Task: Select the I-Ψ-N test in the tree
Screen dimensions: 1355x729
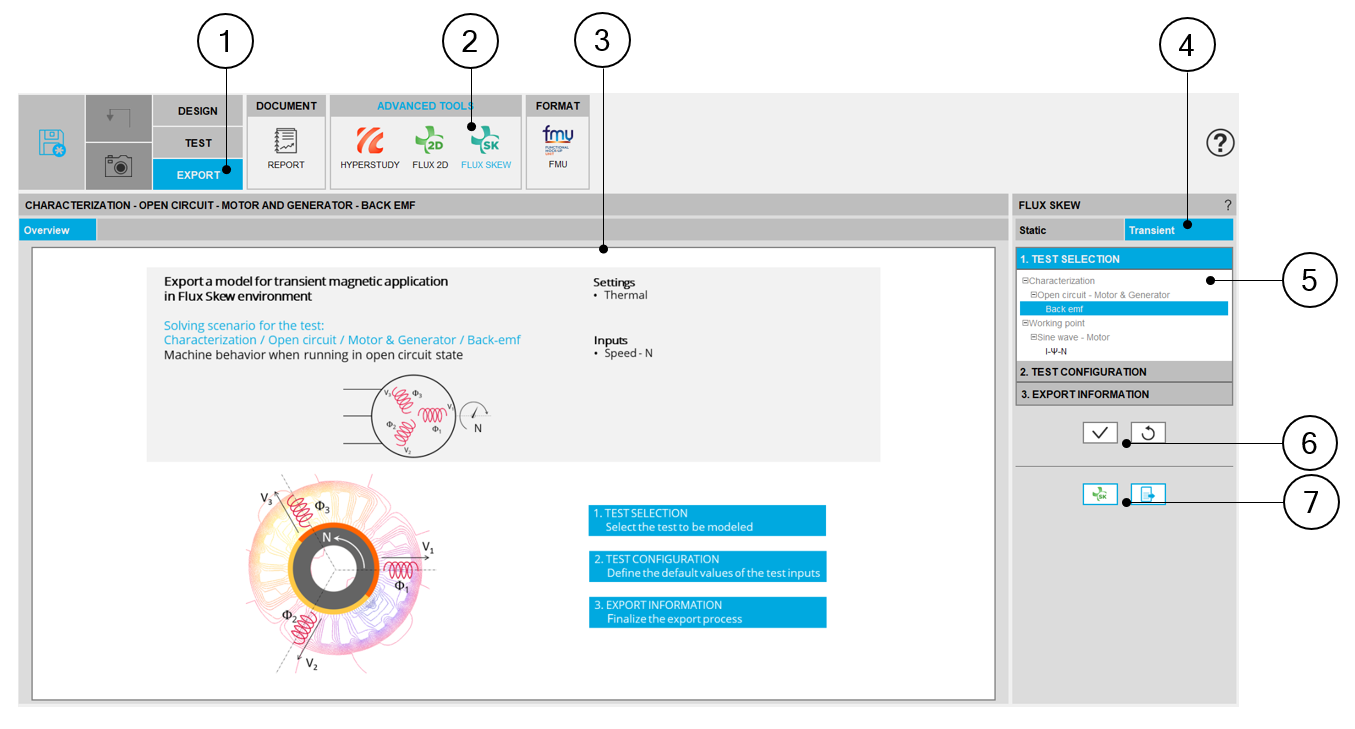Action: tap(1056, 351)
